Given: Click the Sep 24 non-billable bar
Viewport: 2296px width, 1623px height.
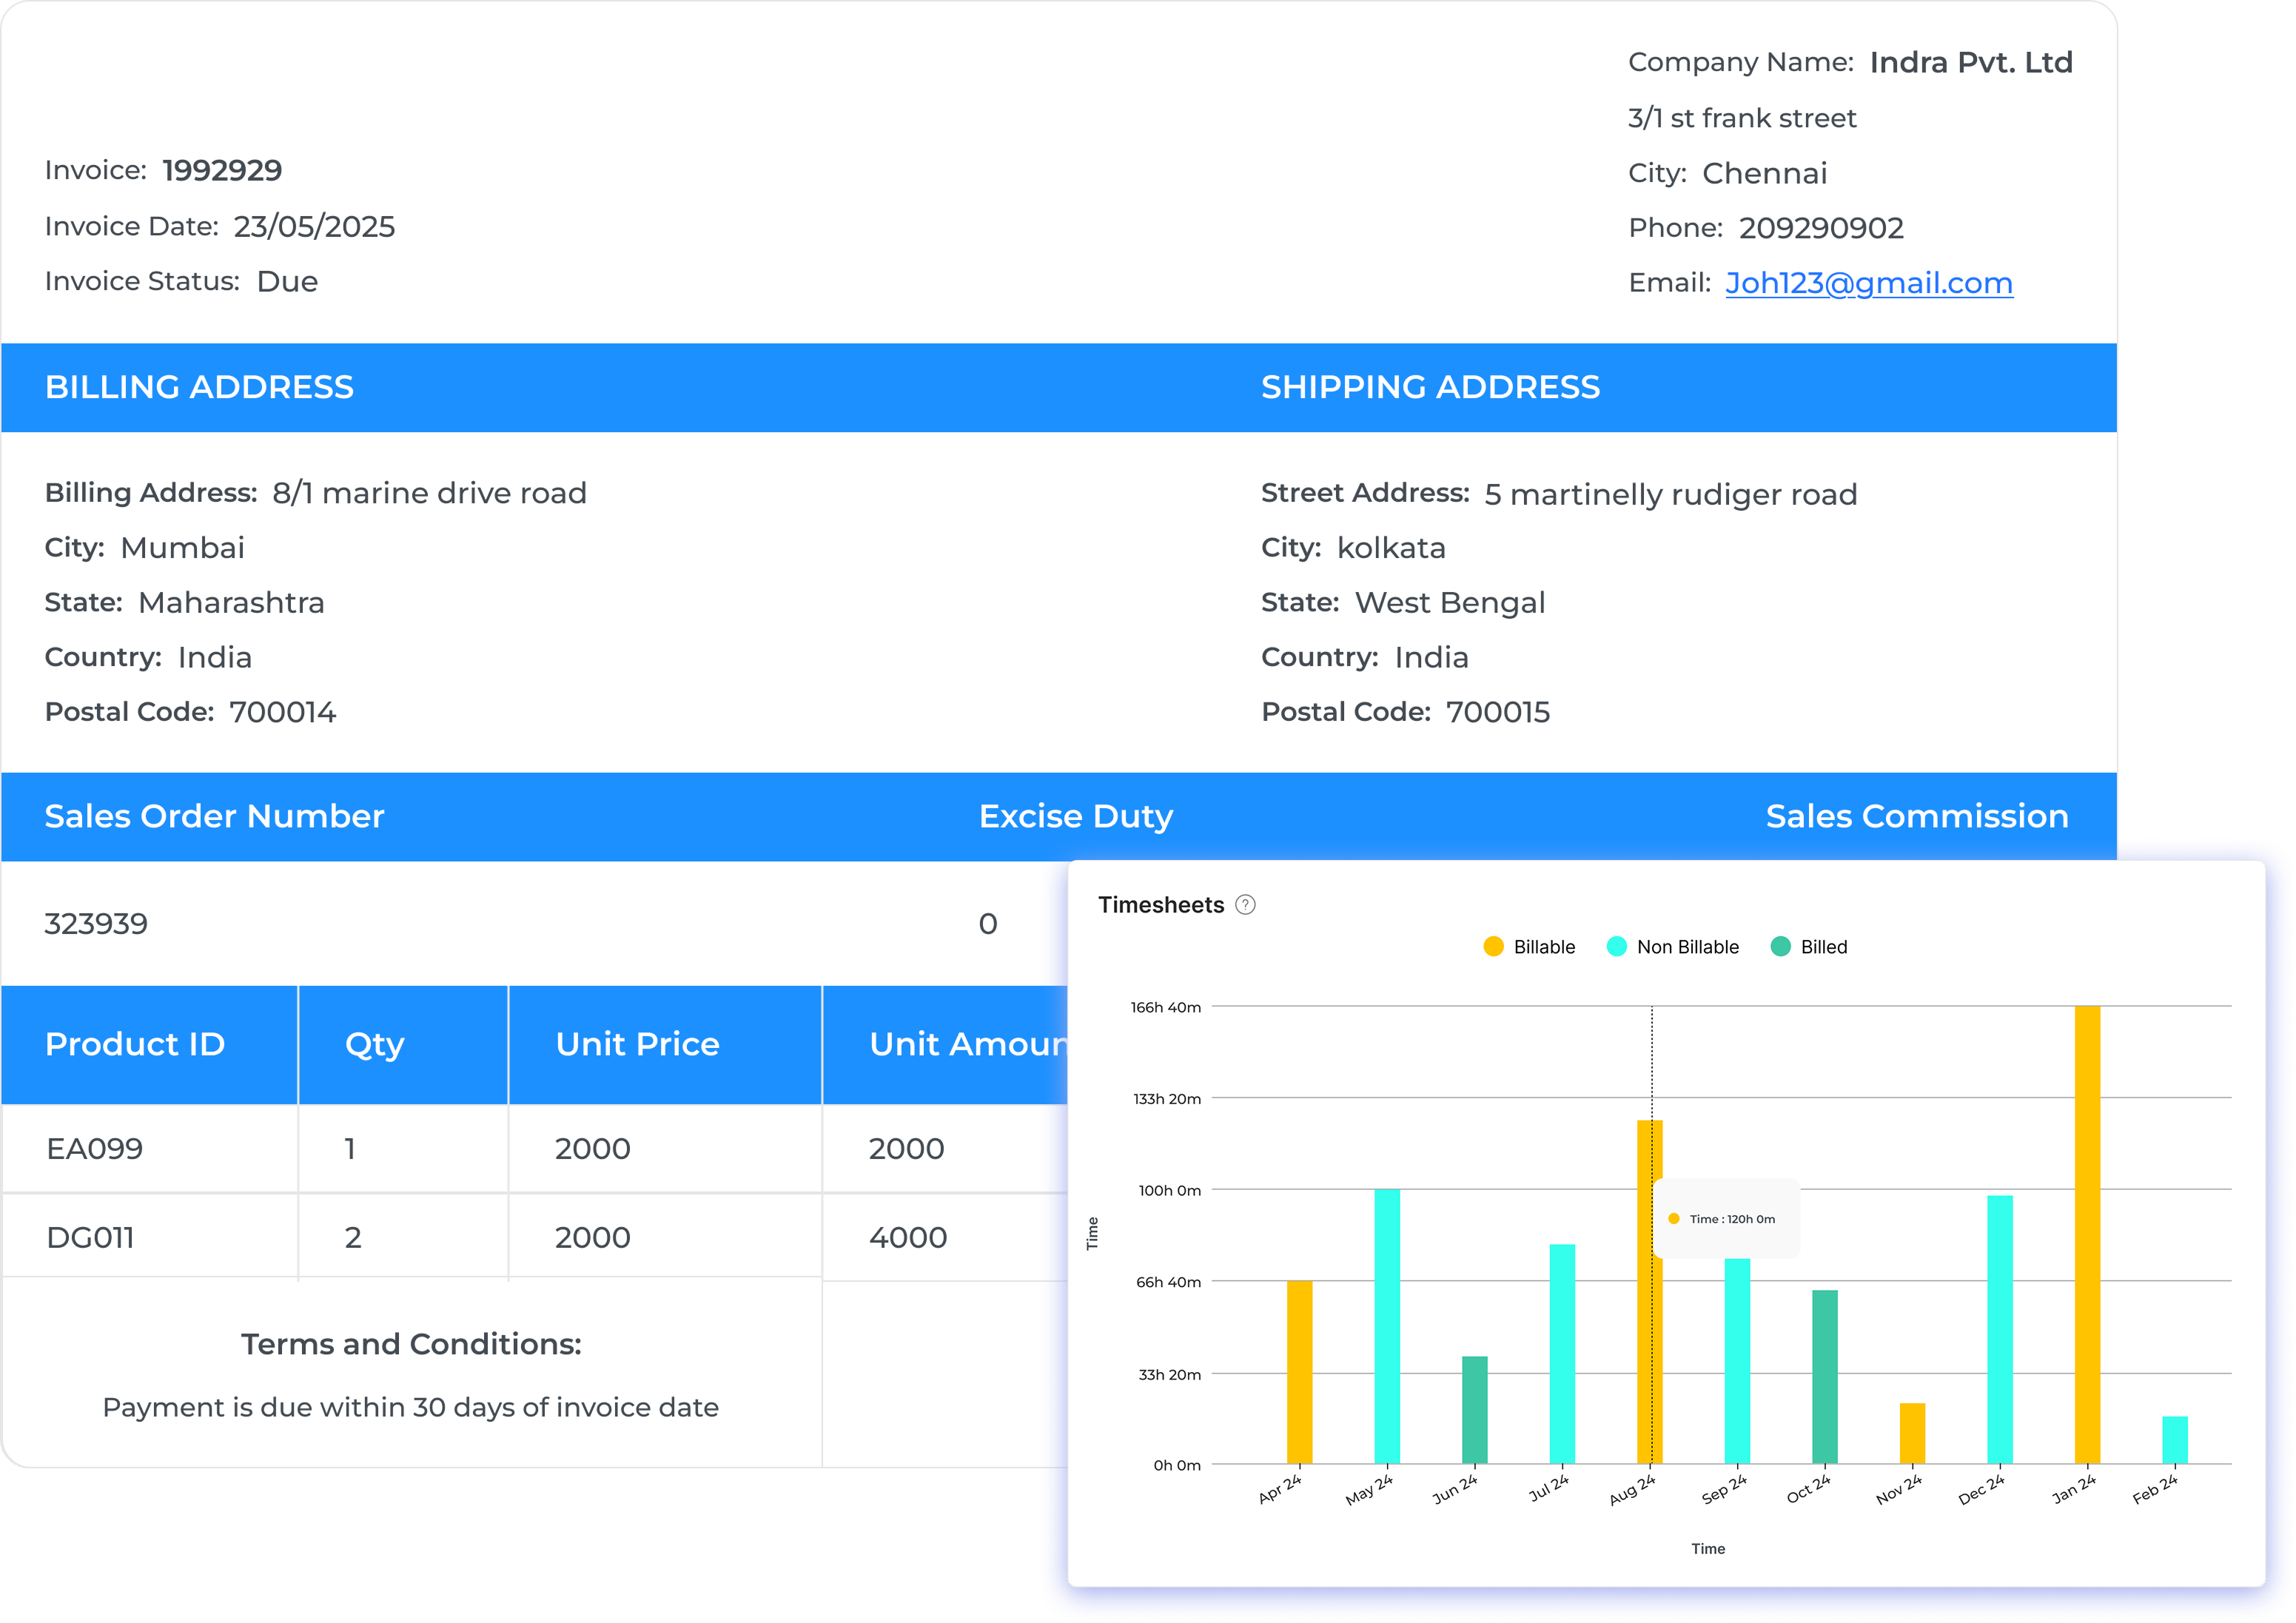Looking at the screenshot, I should (x=1737, y=1361).
